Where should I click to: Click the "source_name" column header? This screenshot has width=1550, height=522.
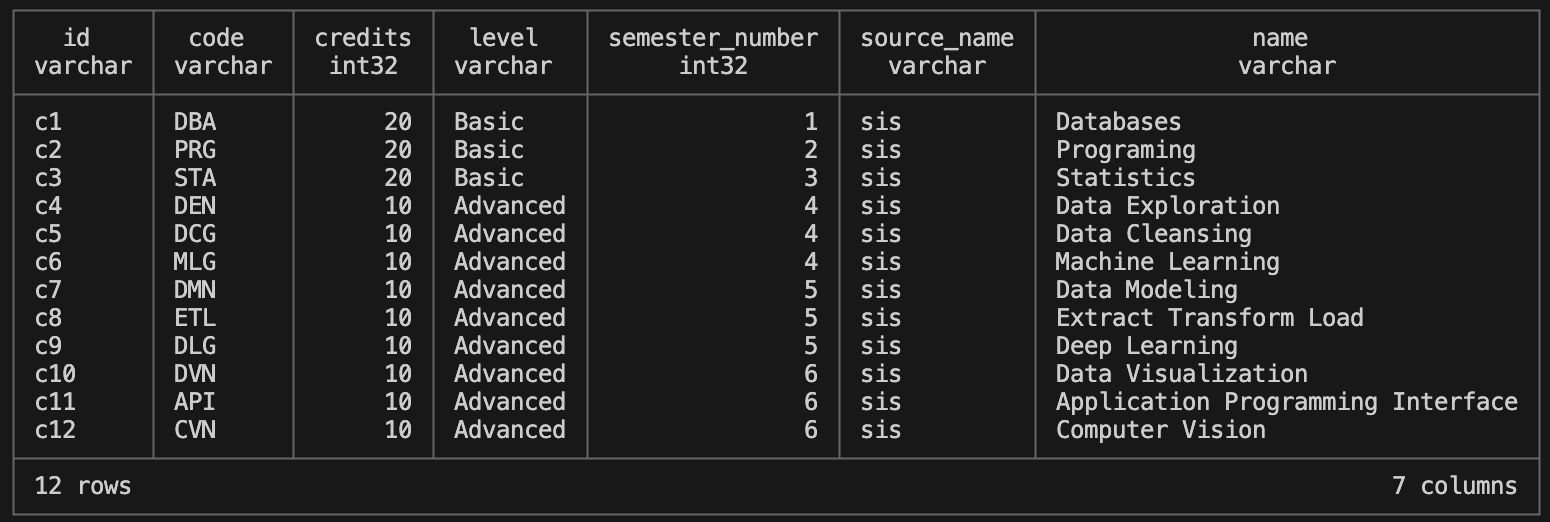tap(937, 38)
